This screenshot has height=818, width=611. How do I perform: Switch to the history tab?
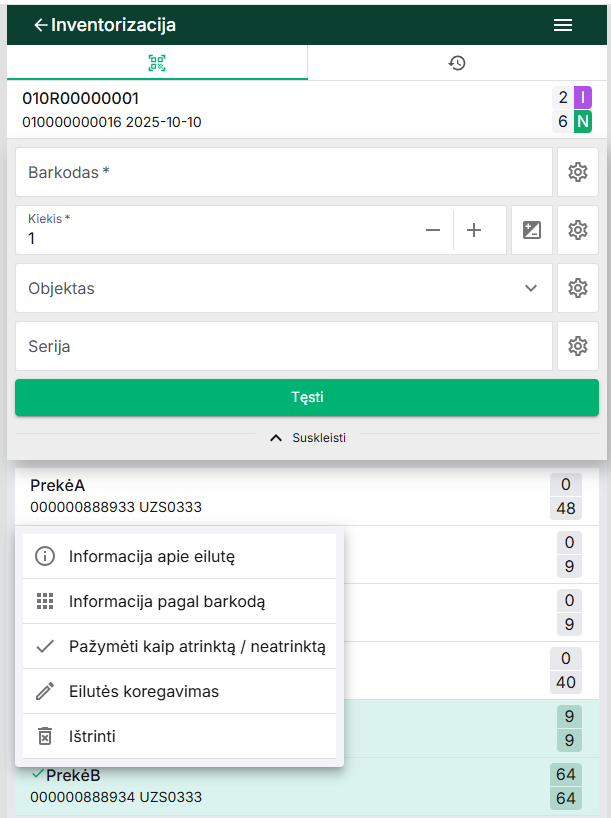[x=457, y=63]
